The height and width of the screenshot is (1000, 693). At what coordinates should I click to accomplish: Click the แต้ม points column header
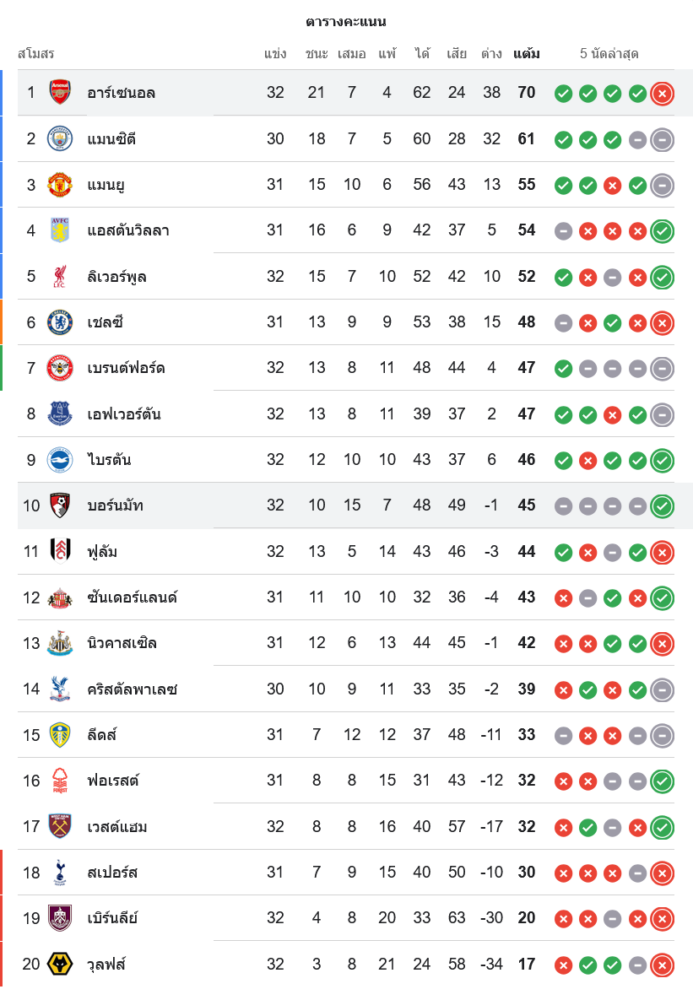pyautogui.click(x=526, y=53)
